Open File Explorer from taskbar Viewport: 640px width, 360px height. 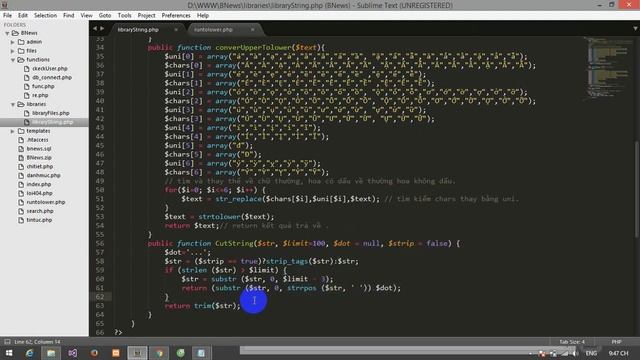click(51, 353)
